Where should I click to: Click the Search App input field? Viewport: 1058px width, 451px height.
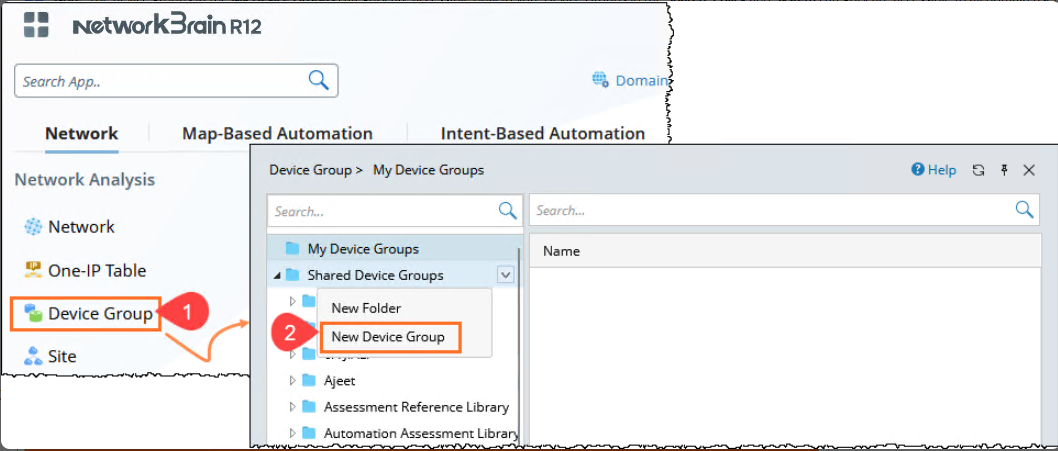(160, 81)
